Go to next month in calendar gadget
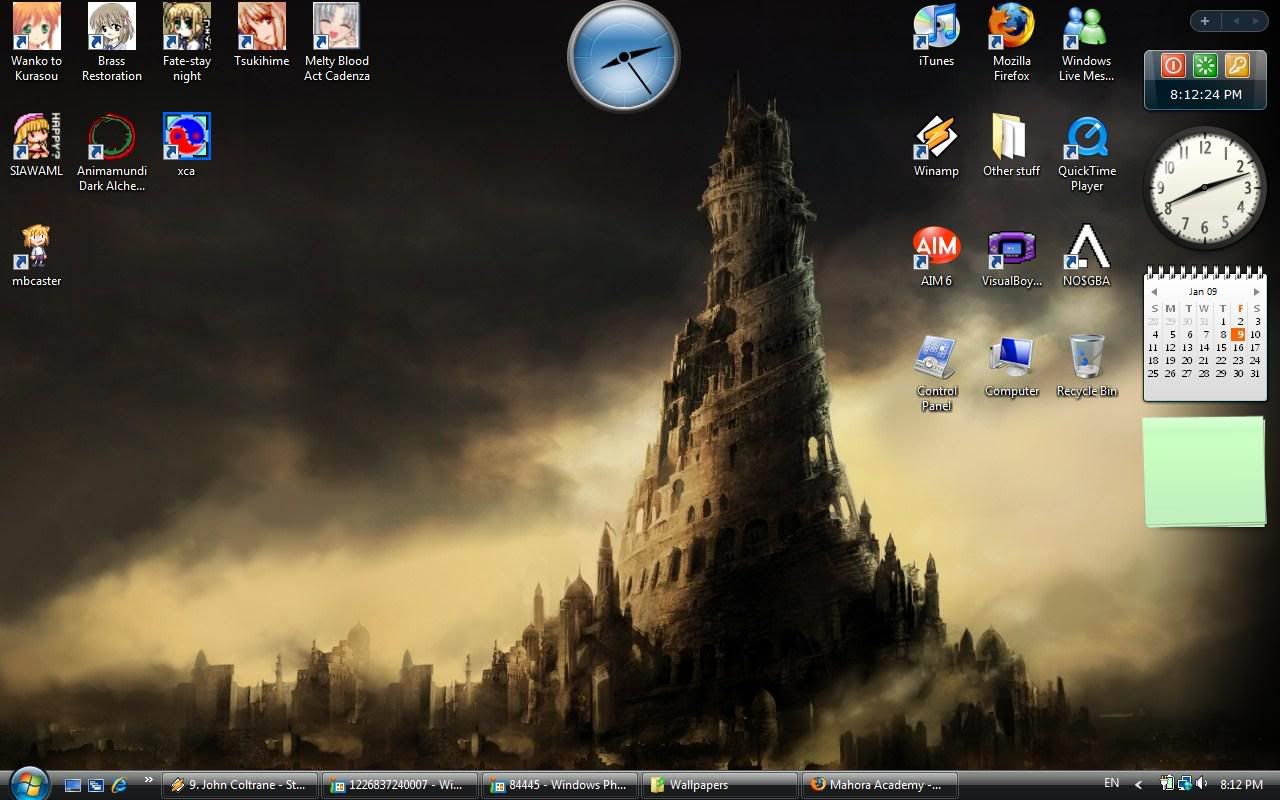This screenshot has width=1280, height=800. point(1256,292)
